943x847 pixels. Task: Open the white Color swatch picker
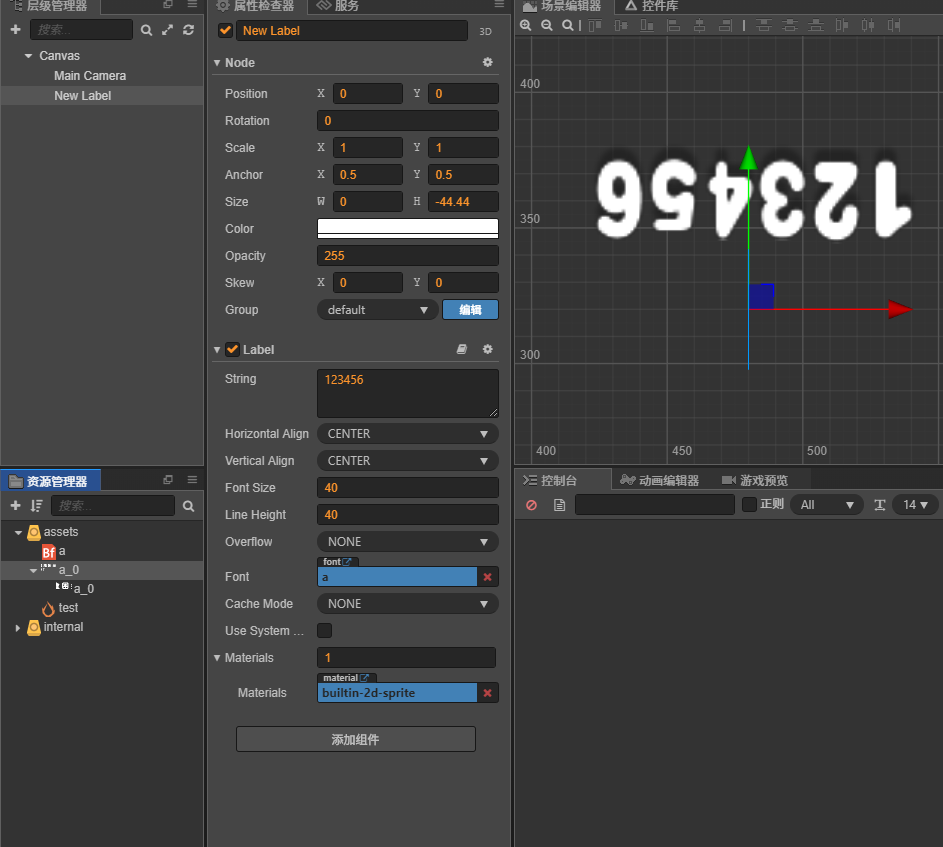(x=407, y=228)
